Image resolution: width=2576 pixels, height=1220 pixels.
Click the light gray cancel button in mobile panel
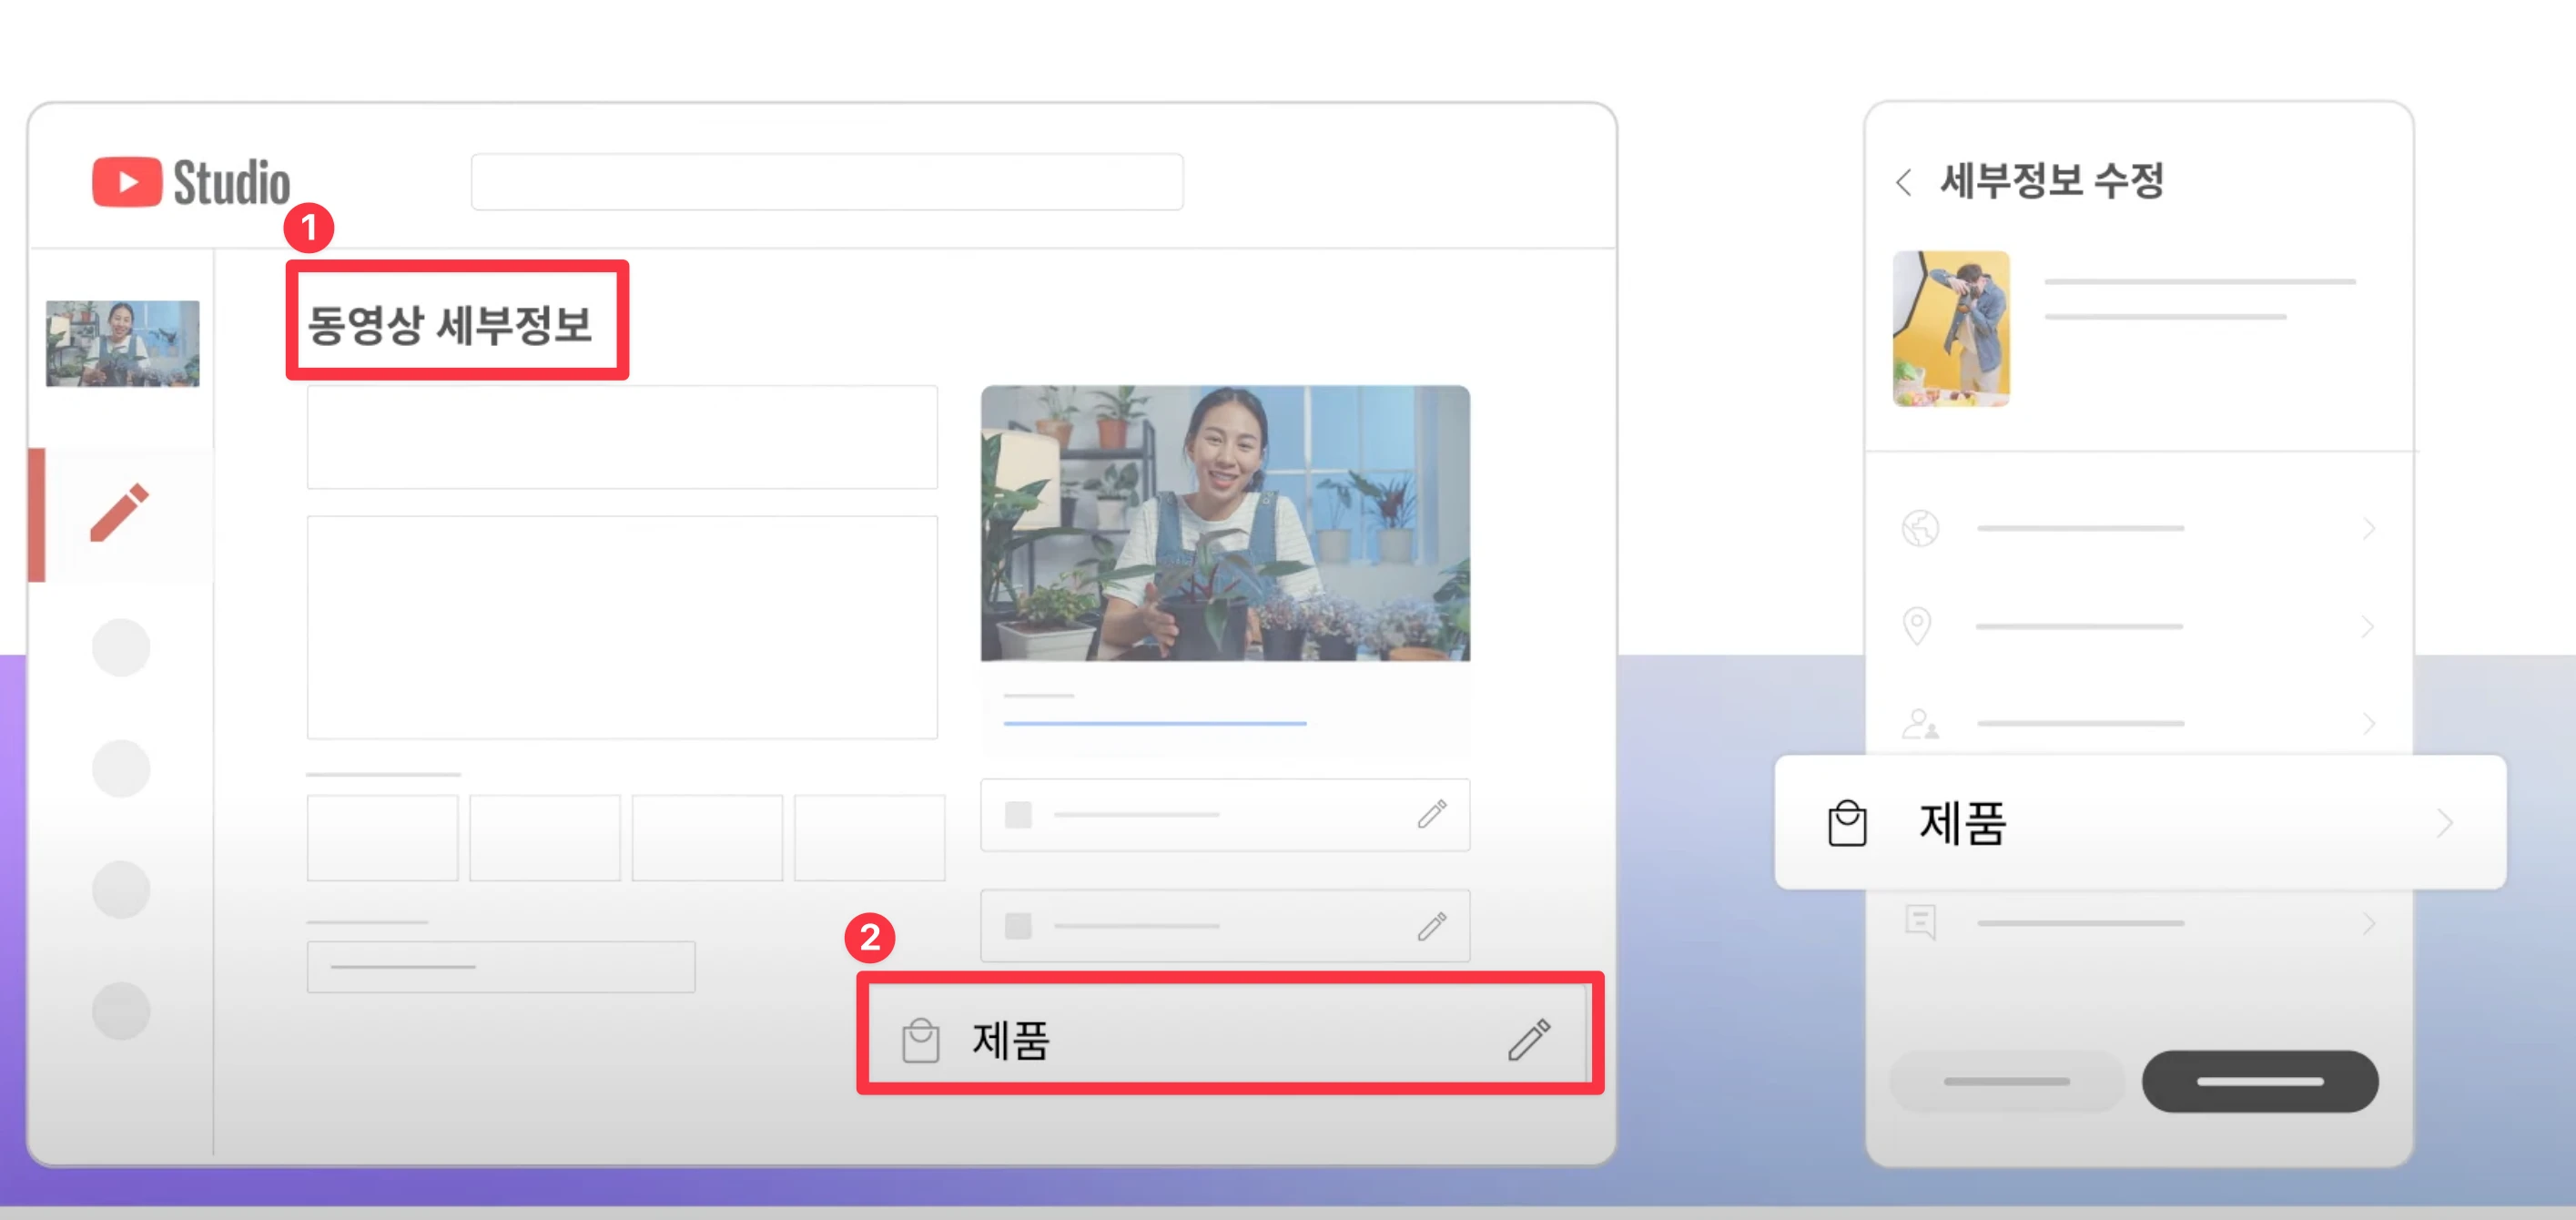pos(2006,1081)
